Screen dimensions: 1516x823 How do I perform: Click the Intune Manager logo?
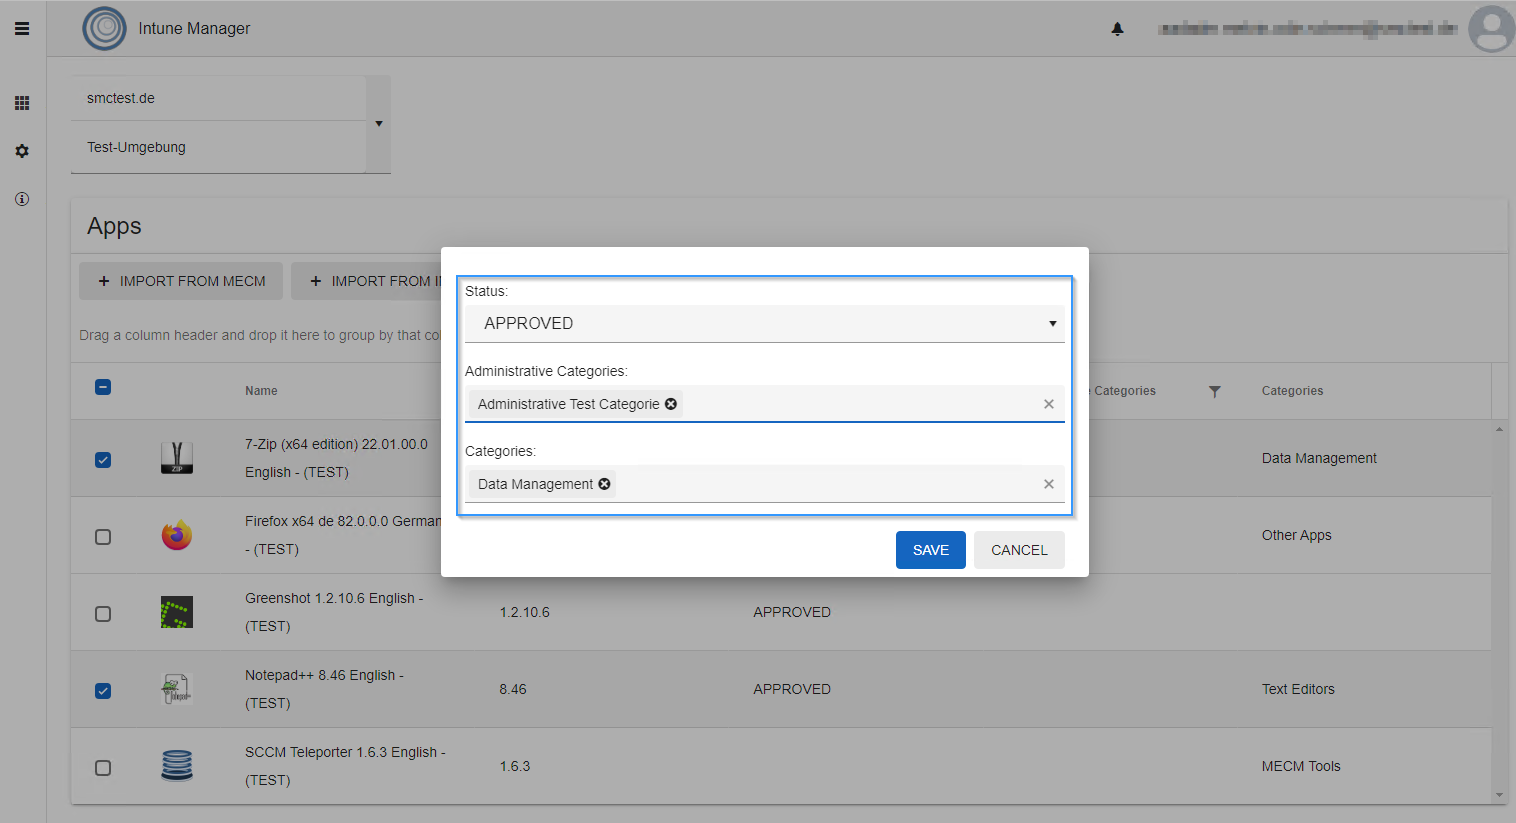105,28
